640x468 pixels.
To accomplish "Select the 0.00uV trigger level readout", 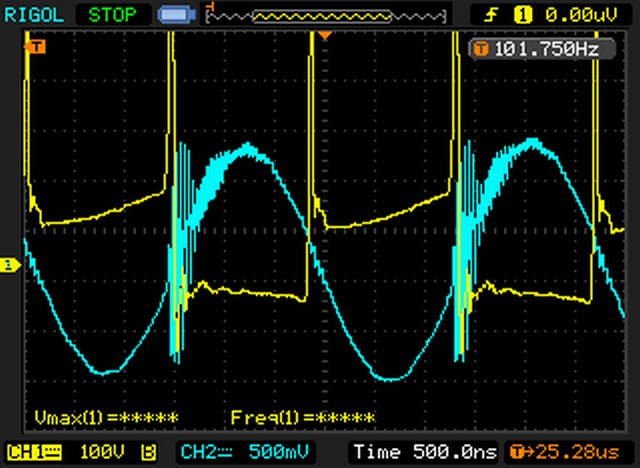I will point(580,15).
